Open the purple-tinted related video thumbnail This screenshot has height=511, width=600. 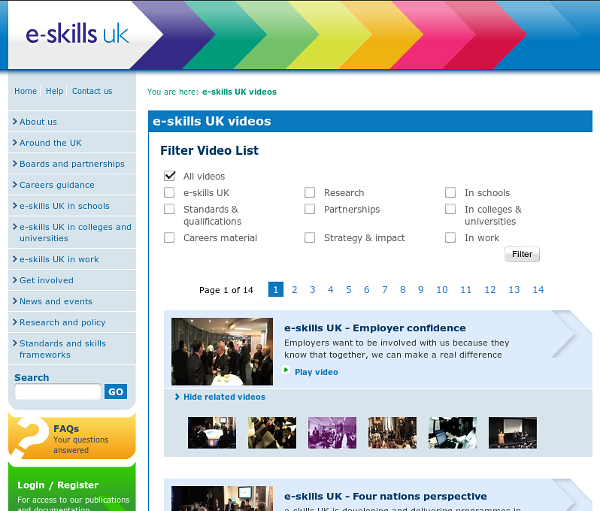332,433
